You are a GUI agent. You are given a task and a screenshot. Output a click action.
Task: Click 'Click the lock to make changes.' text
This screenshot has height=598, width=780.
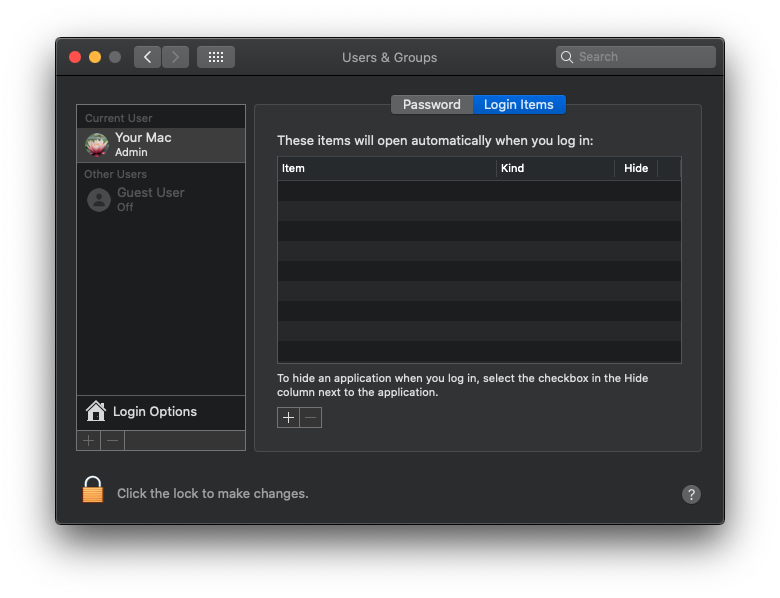[x=212, y=494]
